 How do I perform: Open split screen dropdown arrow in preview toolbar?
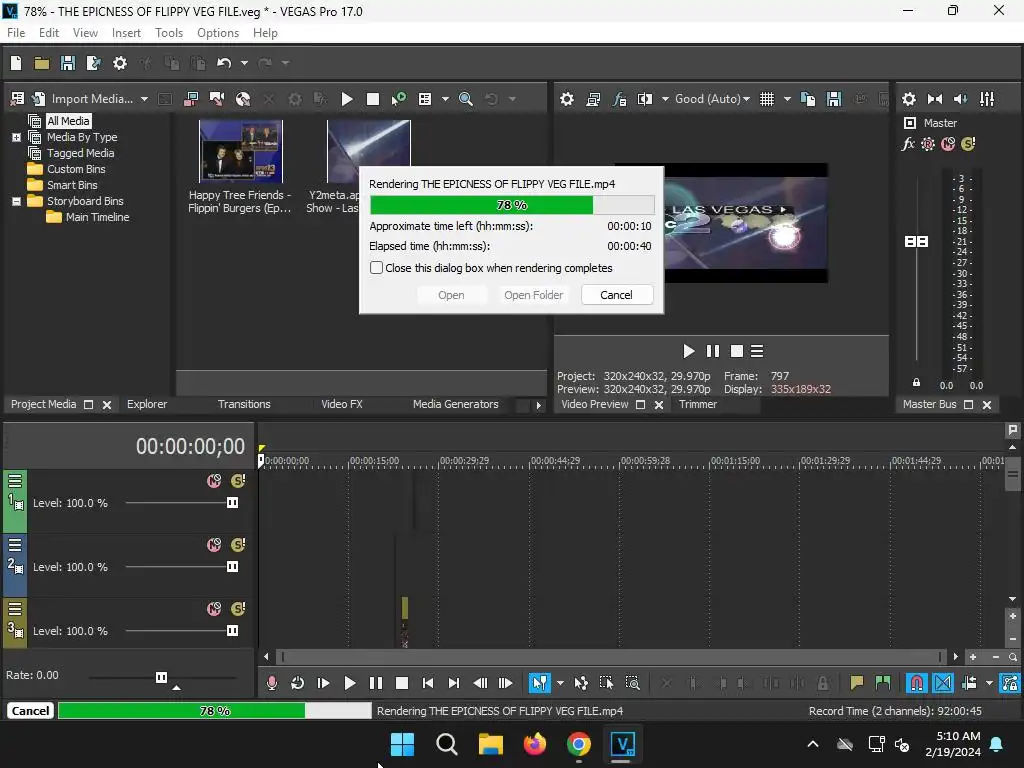pos(665,99)
